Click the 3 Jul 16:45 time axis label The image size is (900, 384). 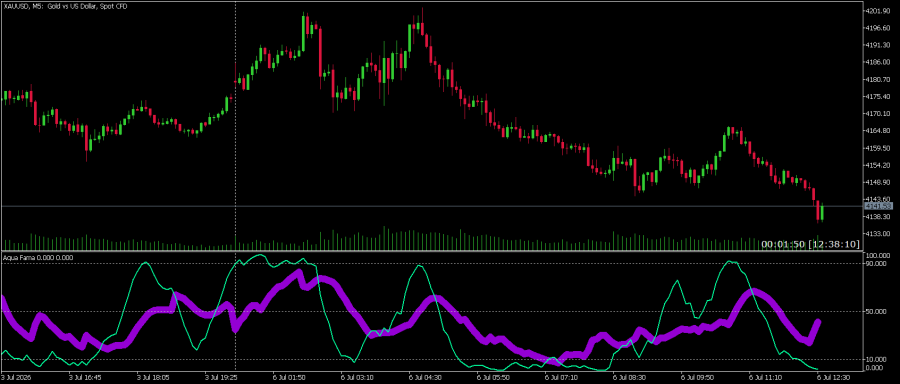[x=85, y=378]
